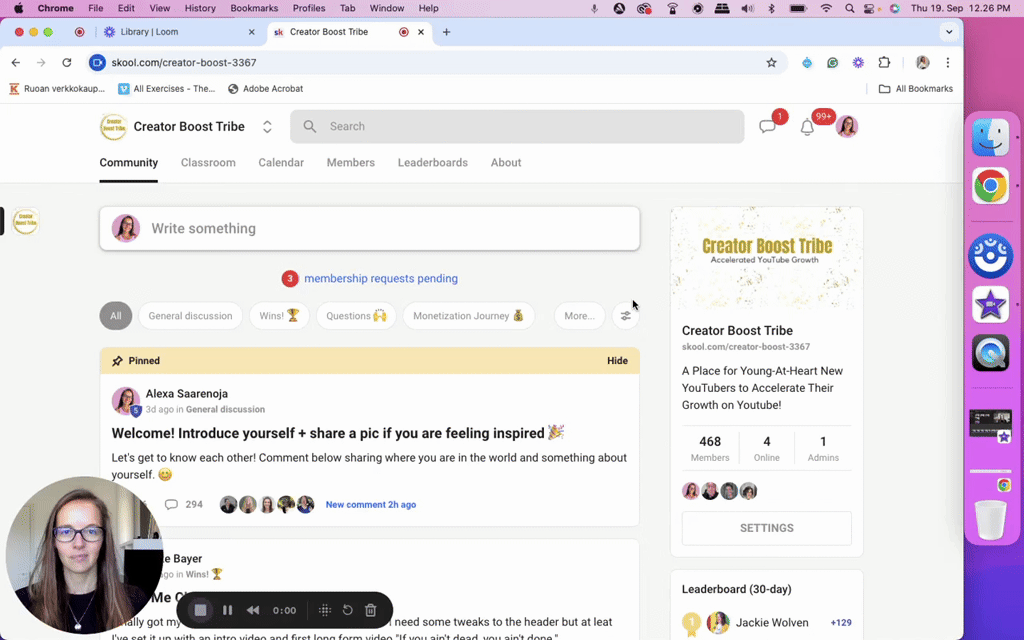Switch to Library | Loom browser tab

tap(180, 31)
